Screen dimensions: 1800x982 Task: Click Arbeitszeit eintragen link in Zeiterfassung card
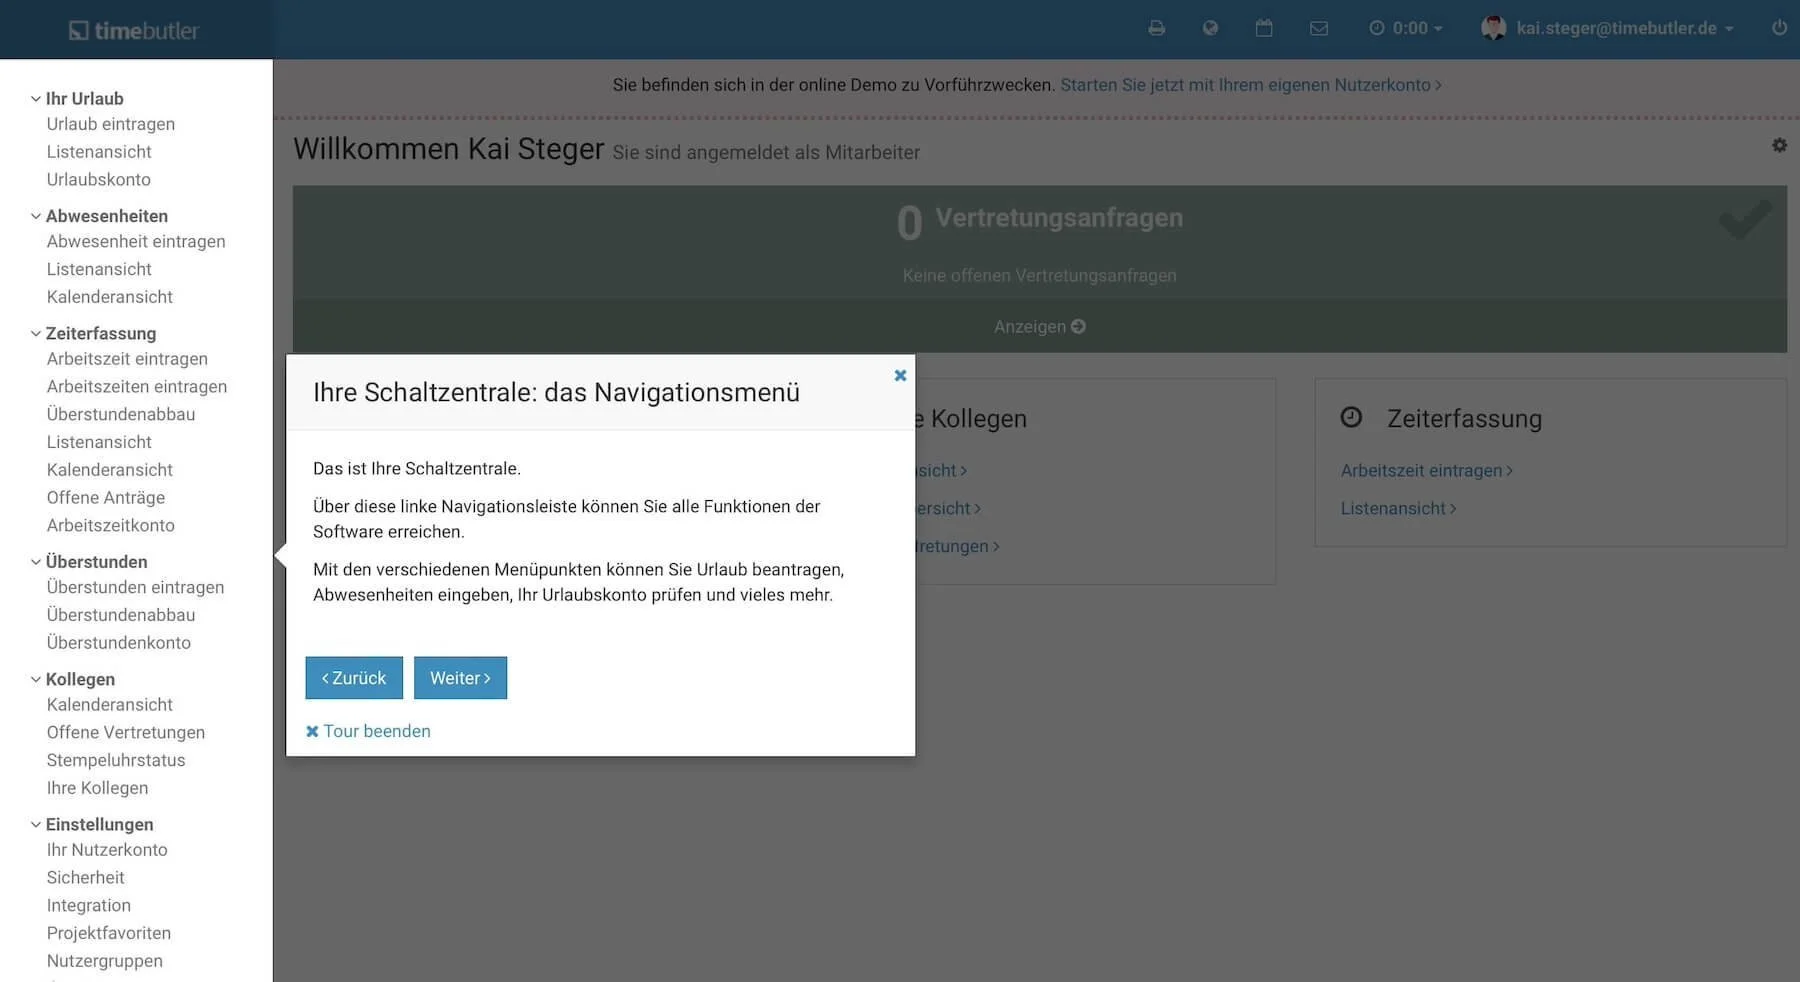click(1426, 470)
